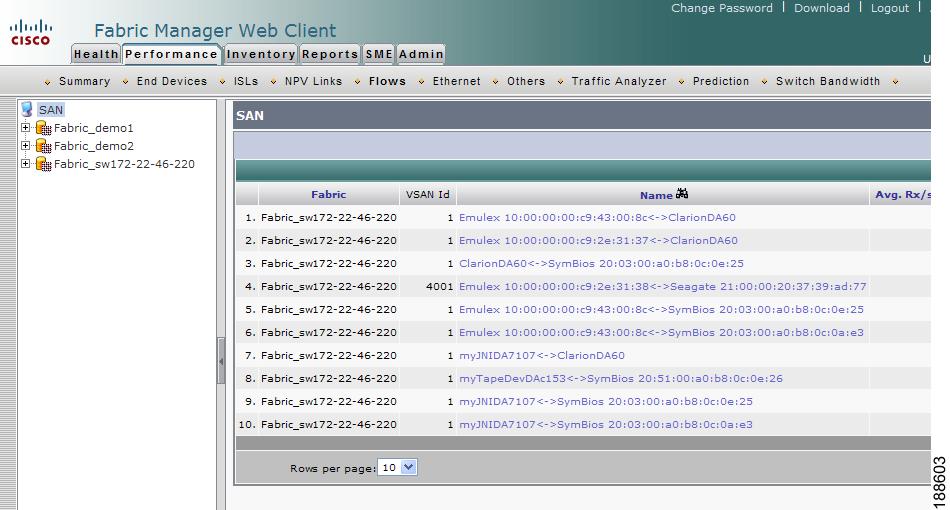Click the binoculars filter icon next to Name

point(682,194)
